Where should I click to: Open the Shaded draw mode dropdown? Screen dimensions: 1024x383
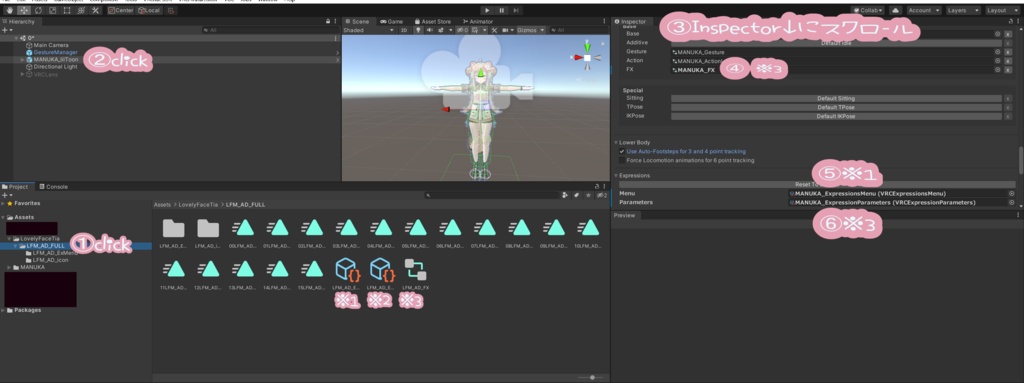(x=369, y=30)
